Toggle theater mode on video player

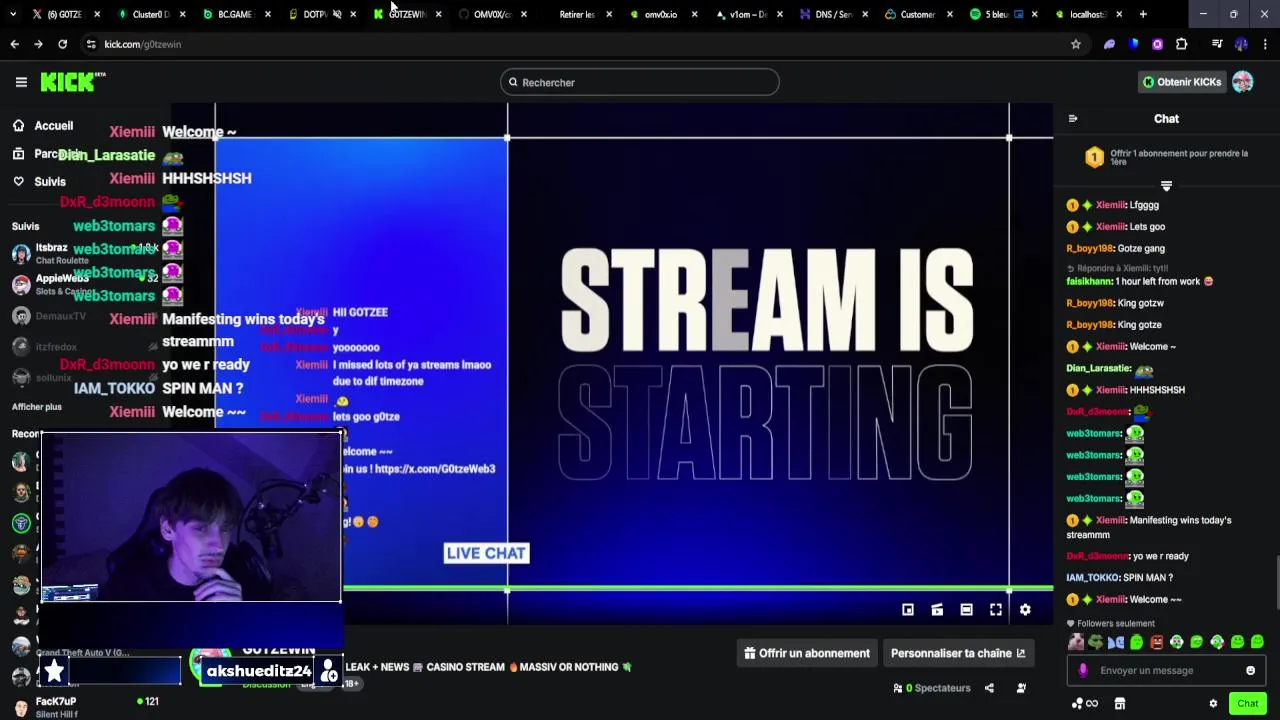966,609
